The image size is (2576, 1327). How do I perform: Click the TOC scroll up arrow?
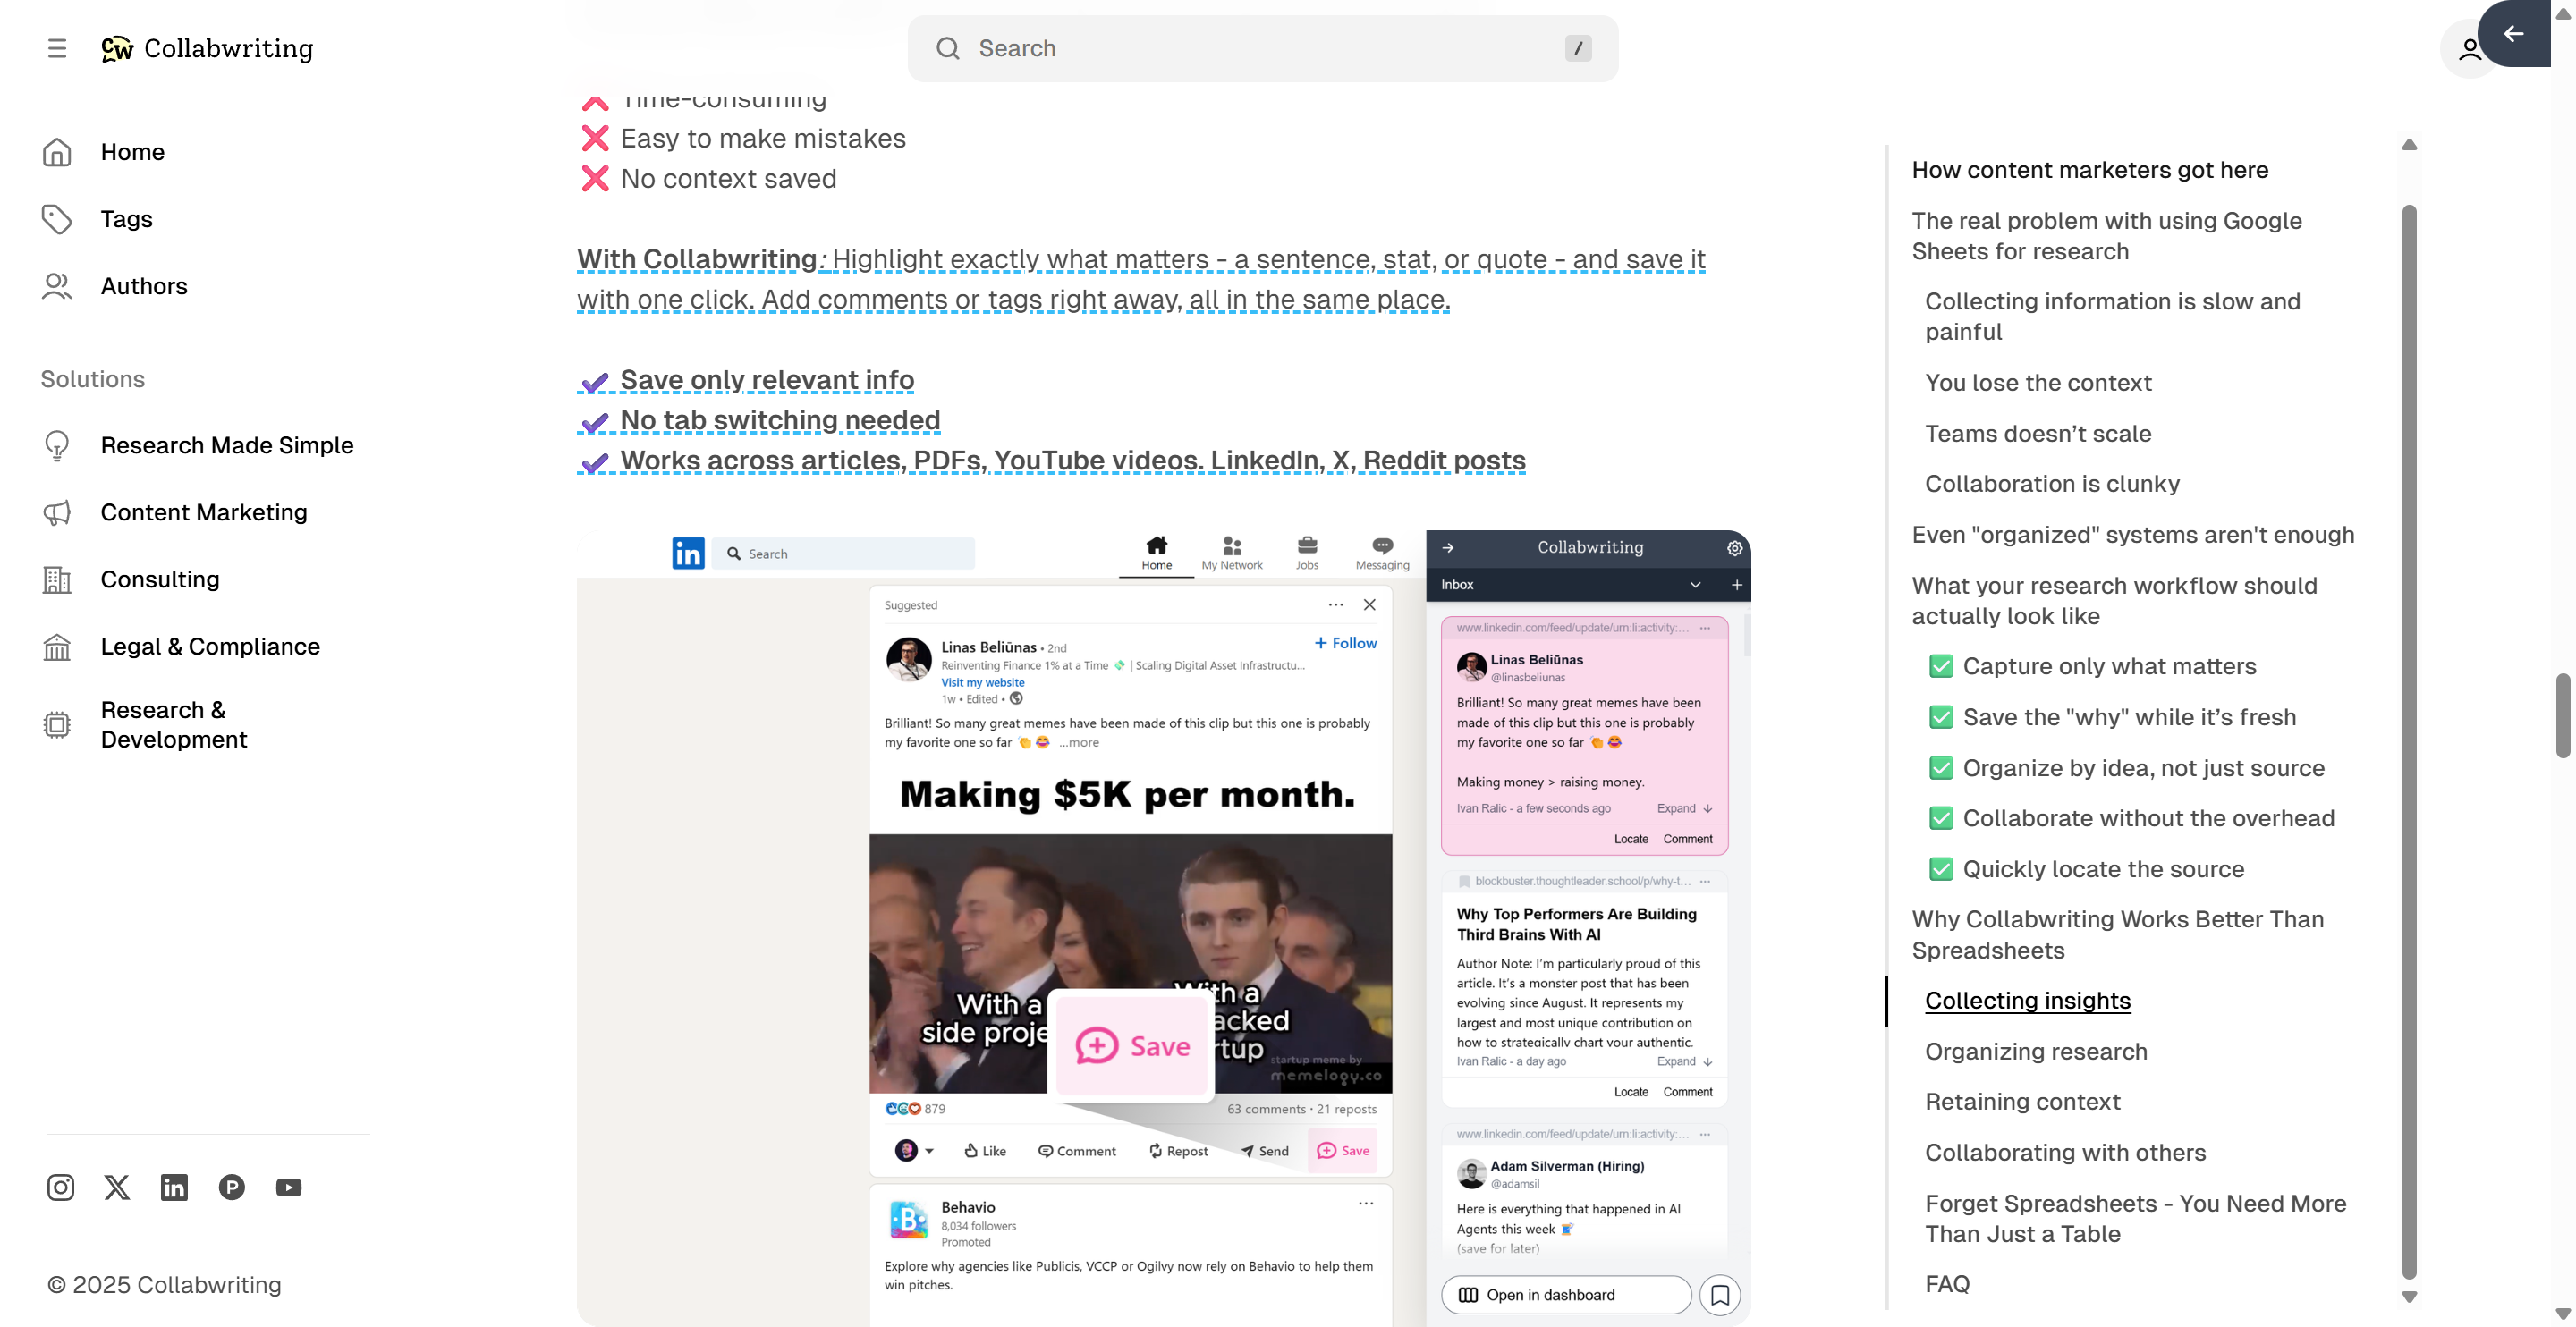[2409, 145]
